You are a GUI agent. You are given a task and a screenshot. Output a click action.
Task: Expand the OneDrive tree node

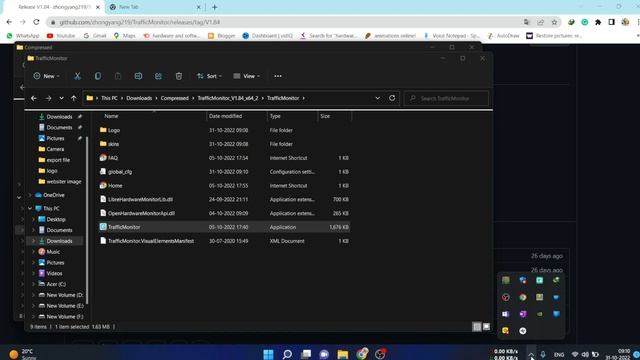30,195
